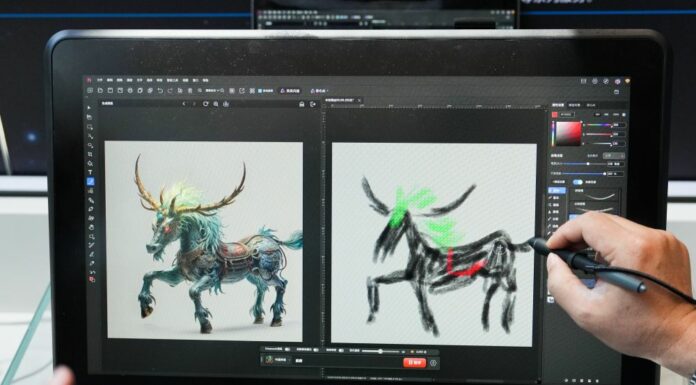The width and height of the screenshot is (696, 385).
Task: Switch to the first tab of right panel
Action: (x=558, y=105)
